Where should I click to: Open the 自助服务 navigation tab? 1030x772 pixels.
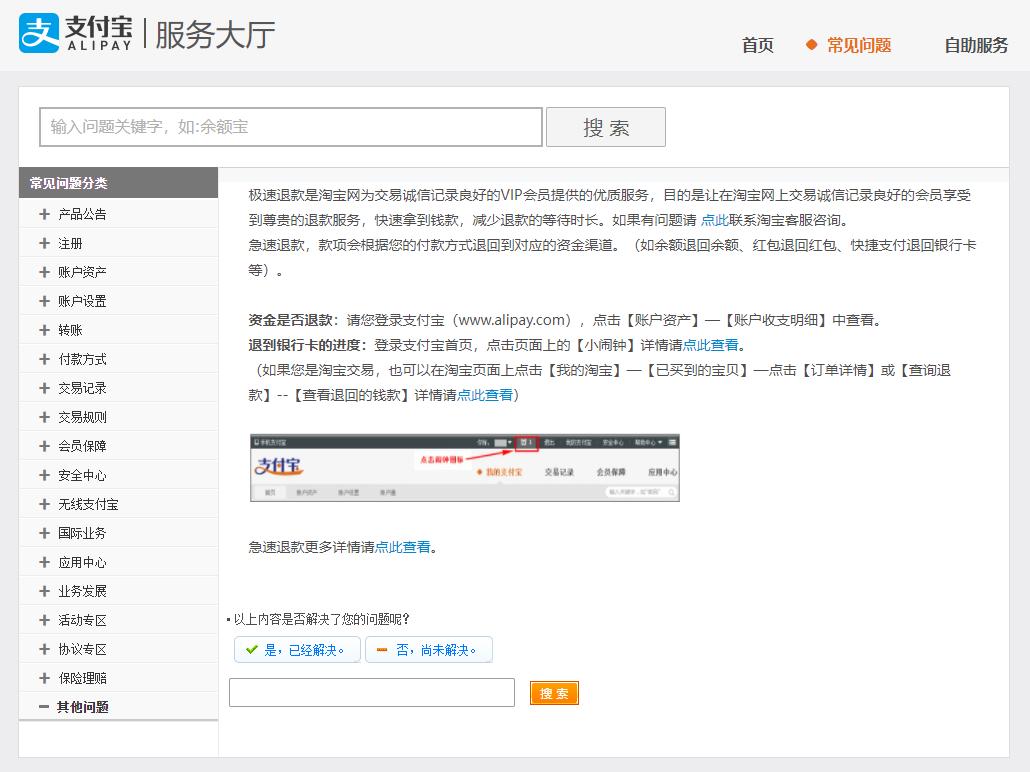[976, 45]
